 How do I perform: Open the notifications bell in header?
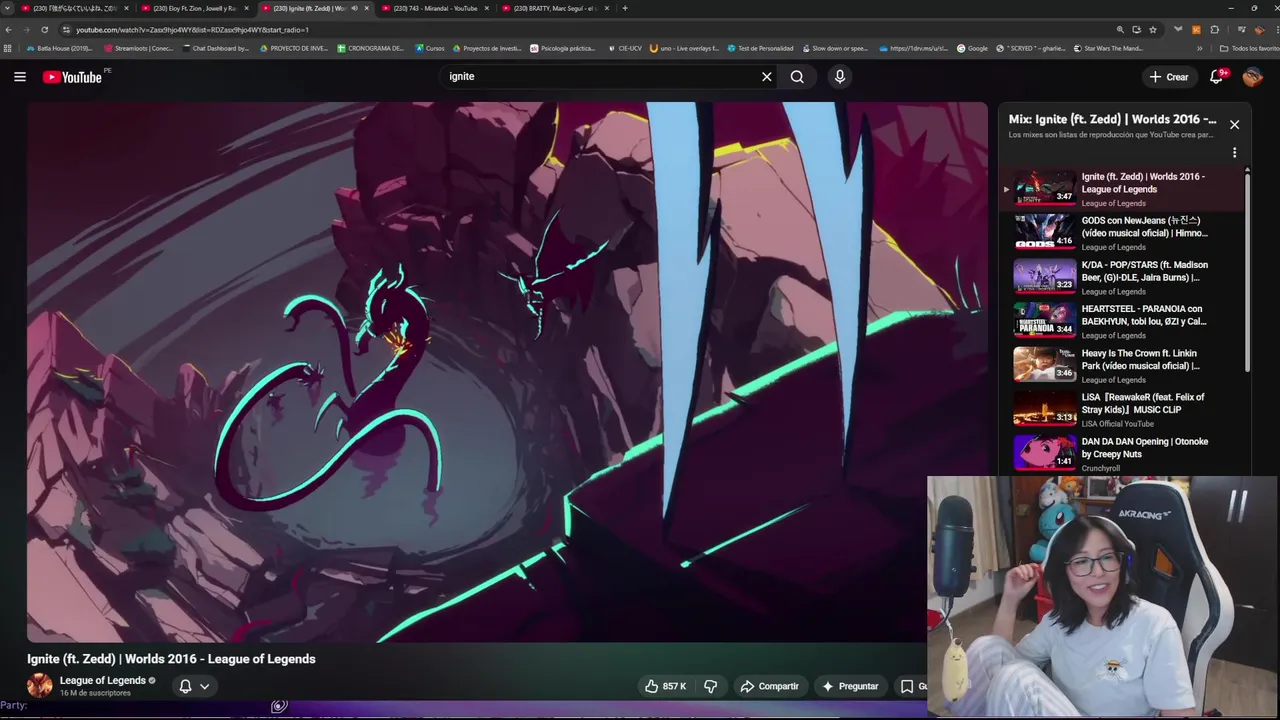[x=1217, y=76]
